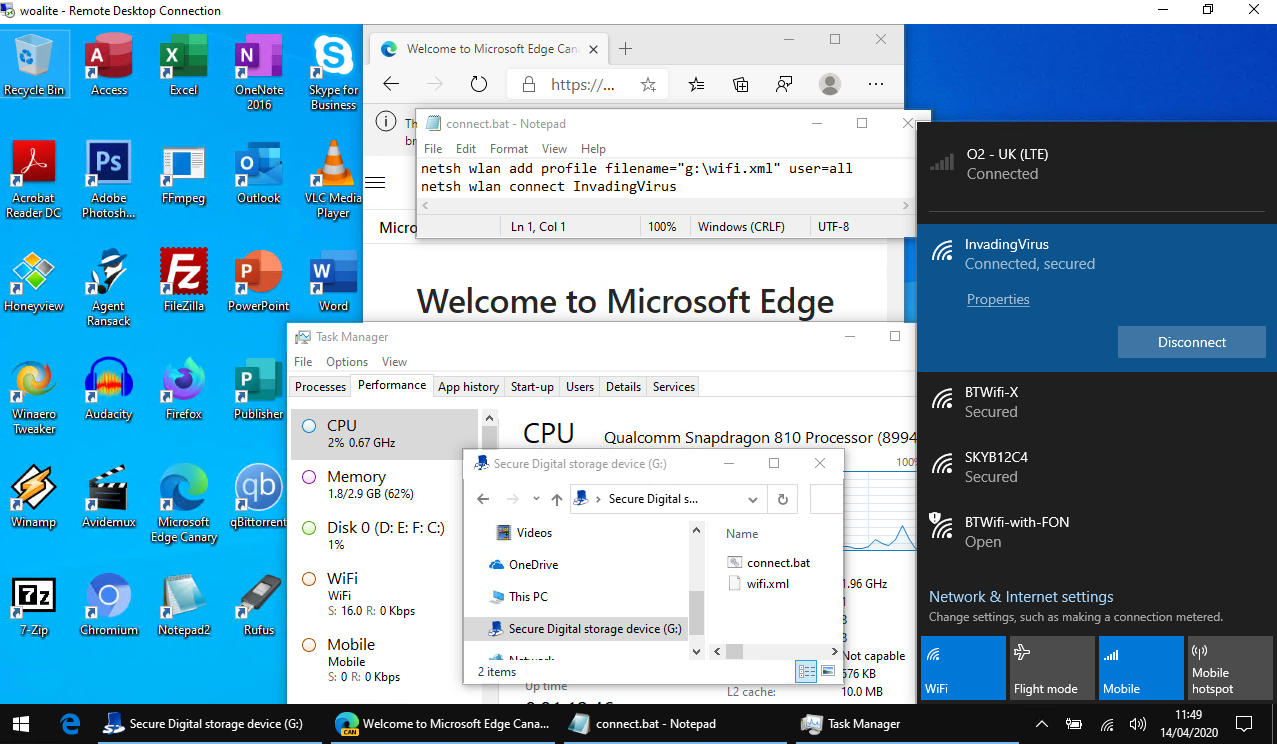The width and height of the screenshot is (1277, 744).
Task: Toggle the Mobile hotspot tile
Action: point(1230,668)
